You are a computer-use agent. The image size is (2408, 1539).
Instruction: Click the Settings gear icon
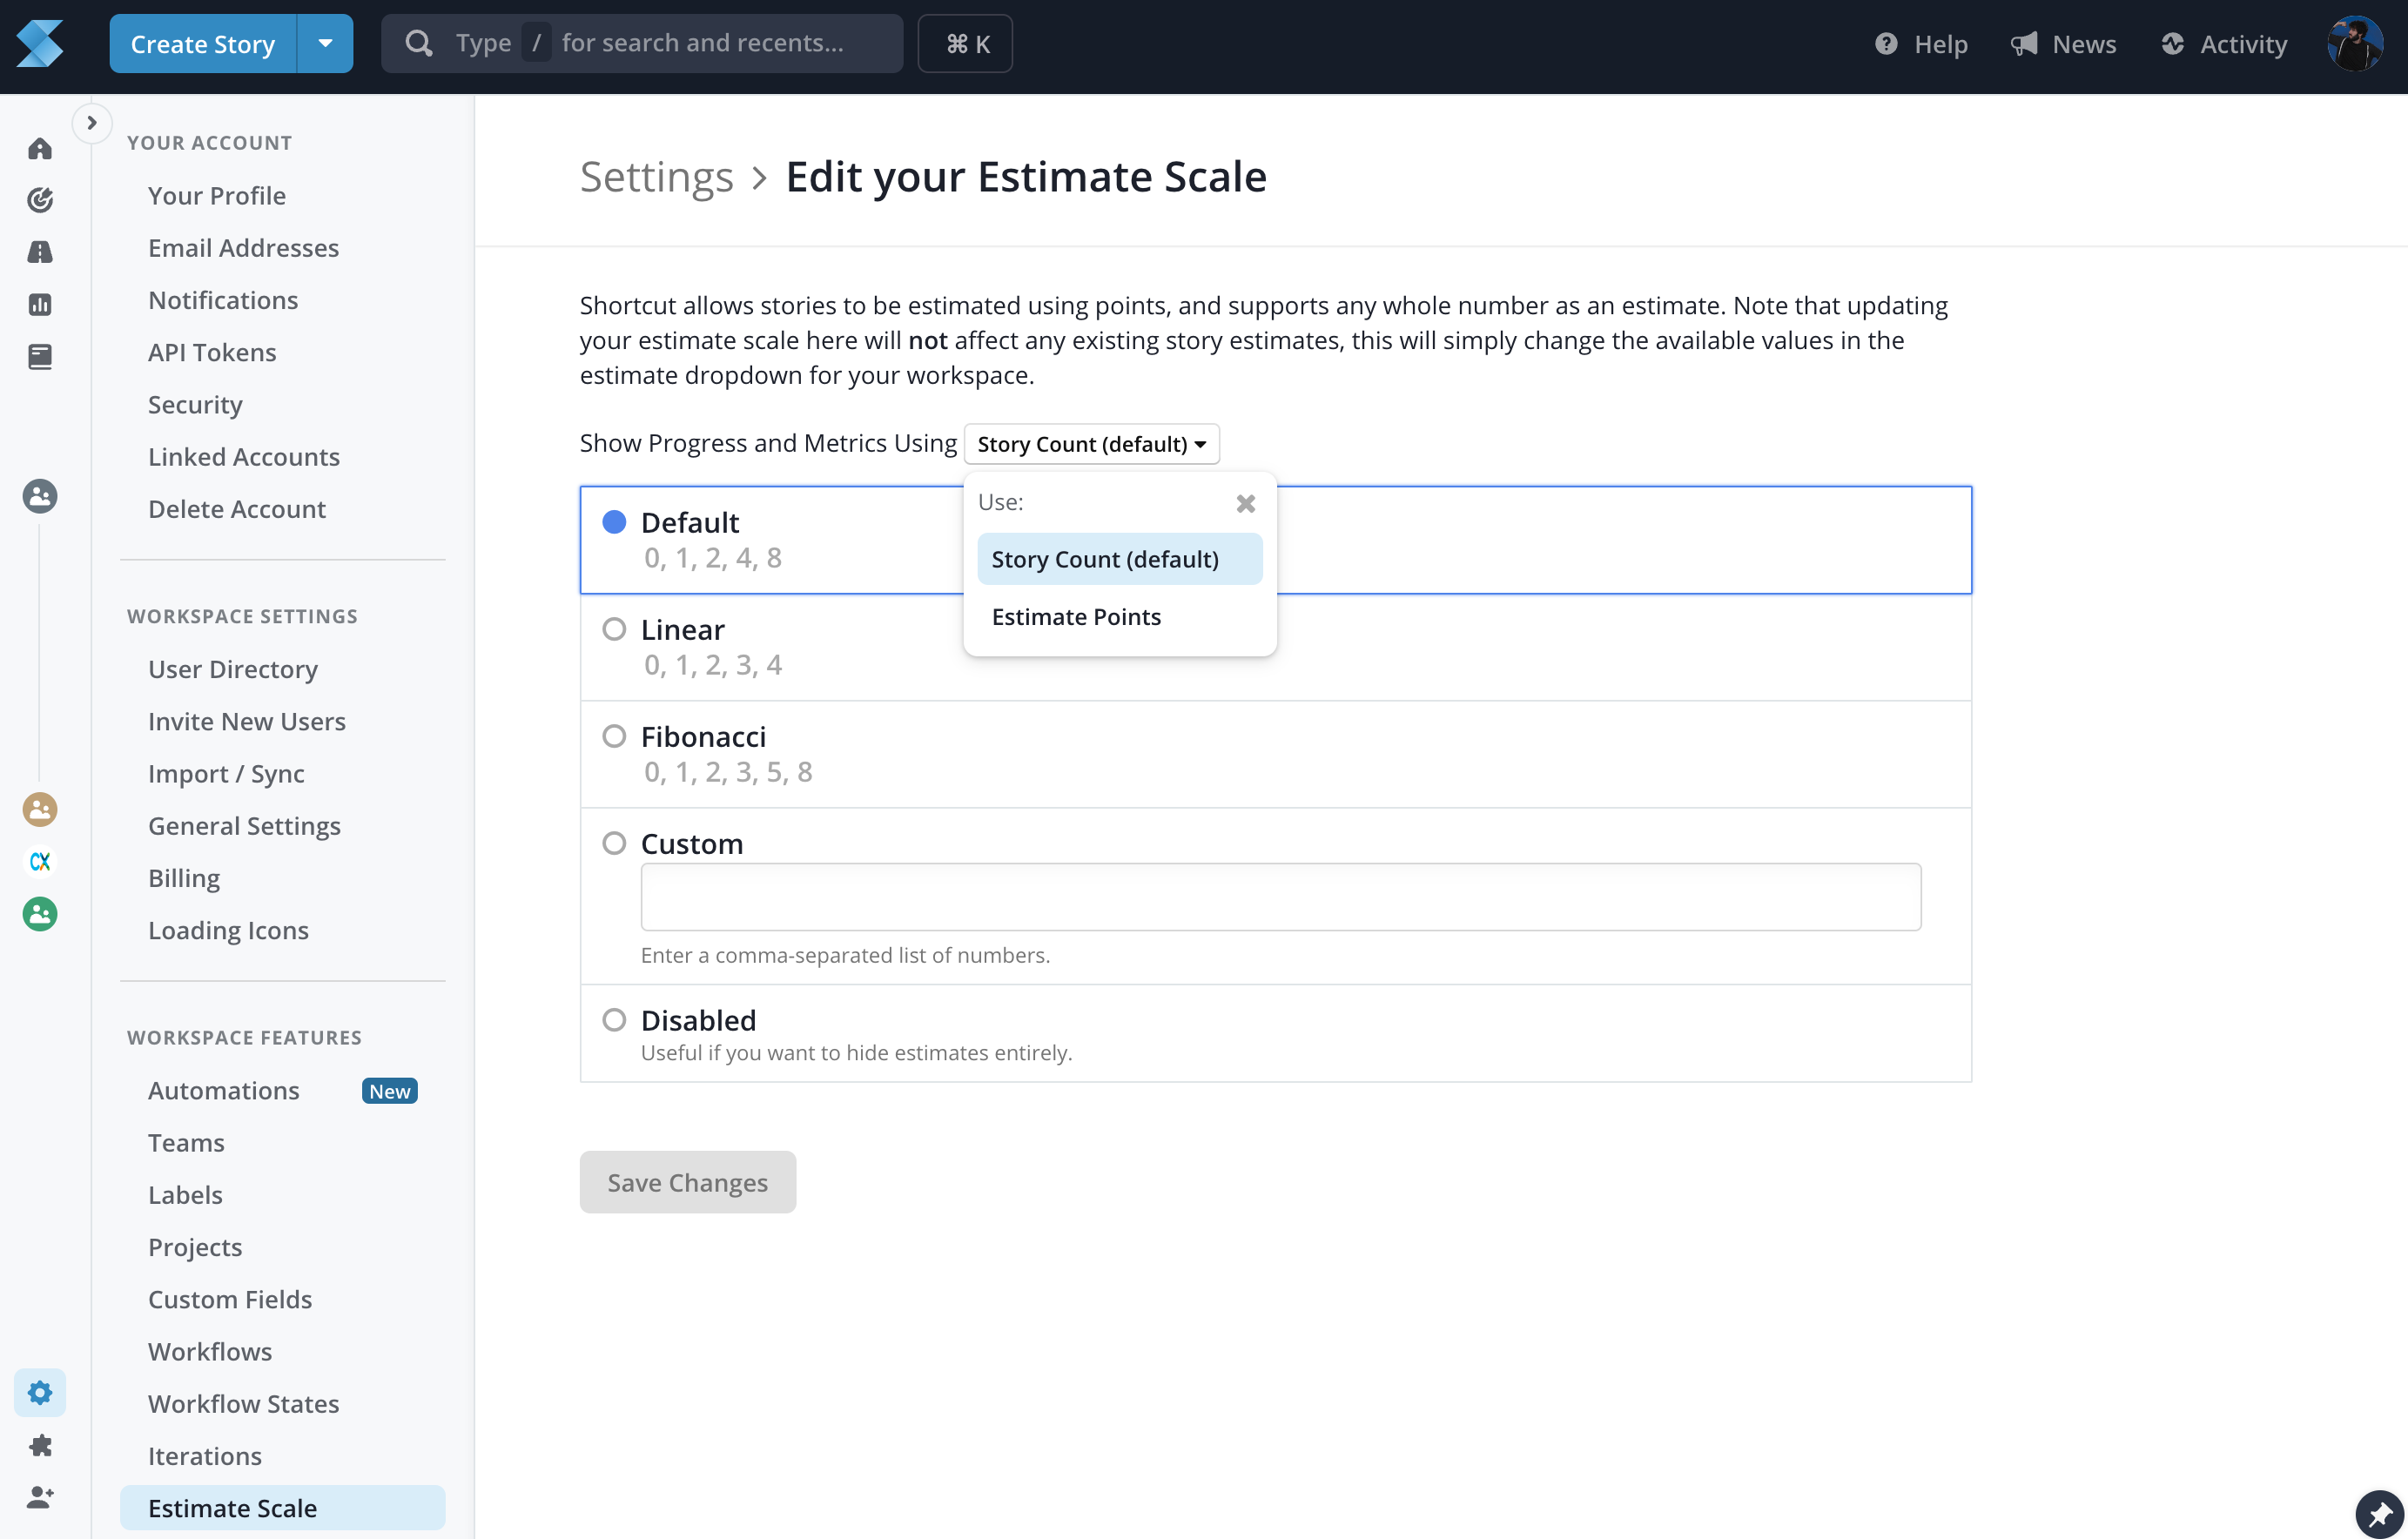[40, 1392]
